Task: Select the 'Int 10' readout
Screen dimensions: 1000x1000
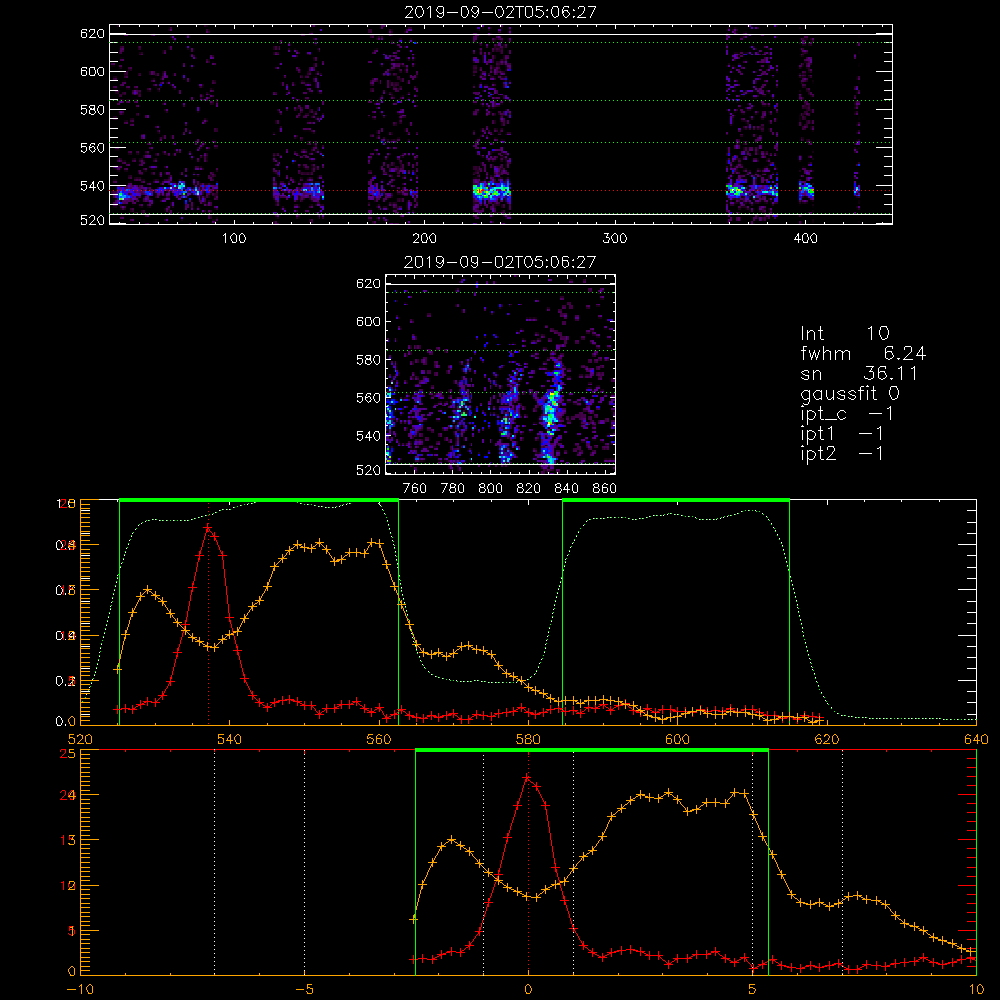Action: 845,334
